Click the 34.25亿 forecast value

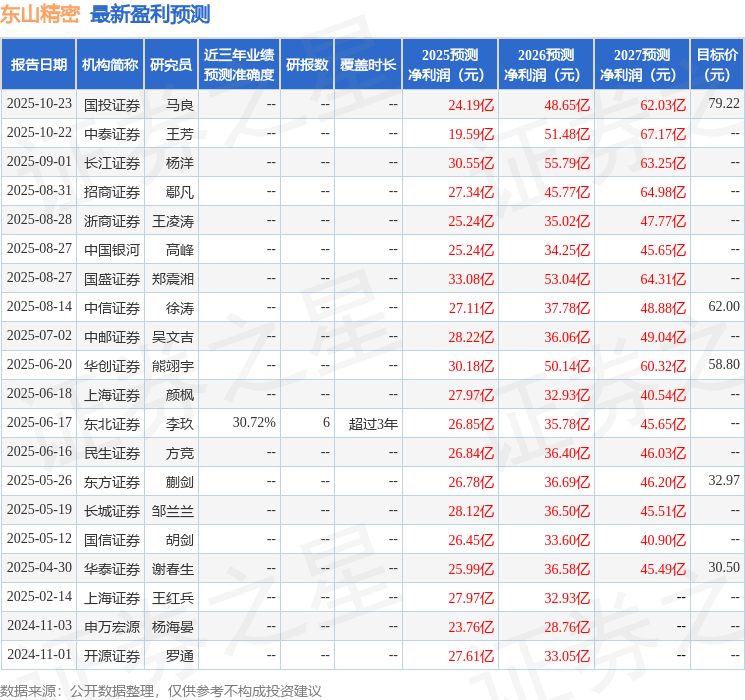pos(567,250)
